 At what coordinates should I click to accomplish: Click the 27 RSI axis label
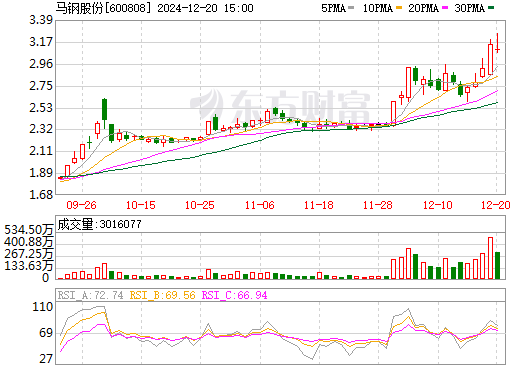[46, 359]
